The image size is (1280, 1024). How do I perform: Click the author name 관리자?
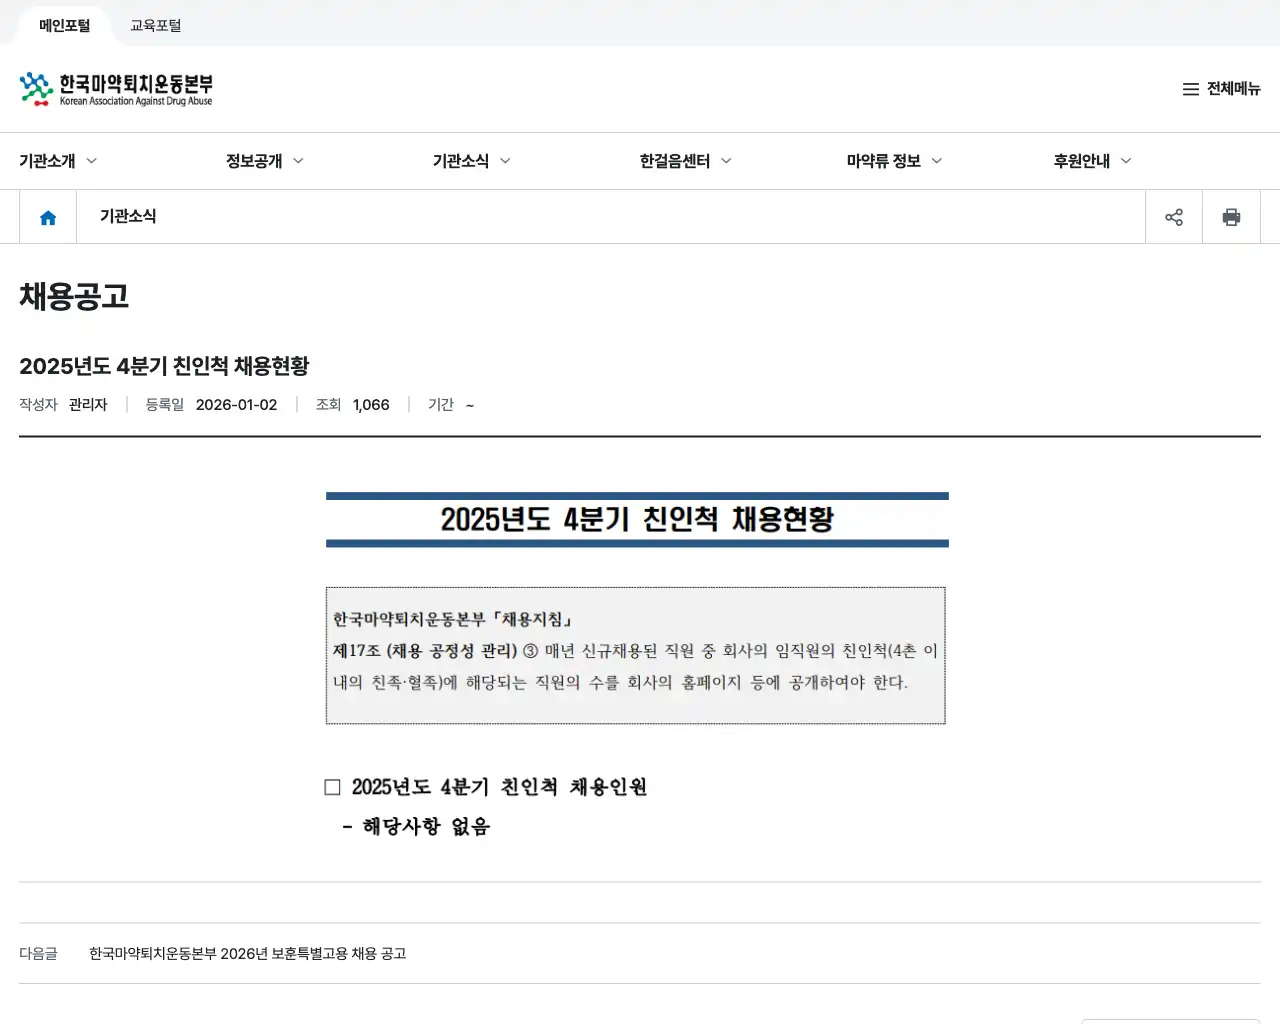(x=88, y=404)
